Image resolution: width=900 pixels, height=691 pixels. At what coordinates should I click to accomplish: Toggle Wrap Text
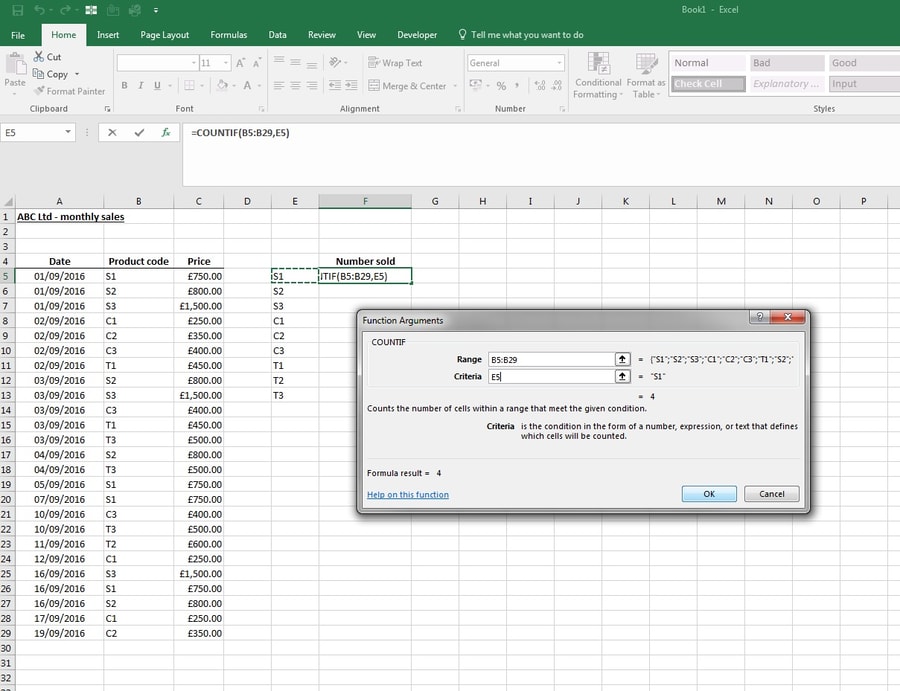click(x=395, y=63)
